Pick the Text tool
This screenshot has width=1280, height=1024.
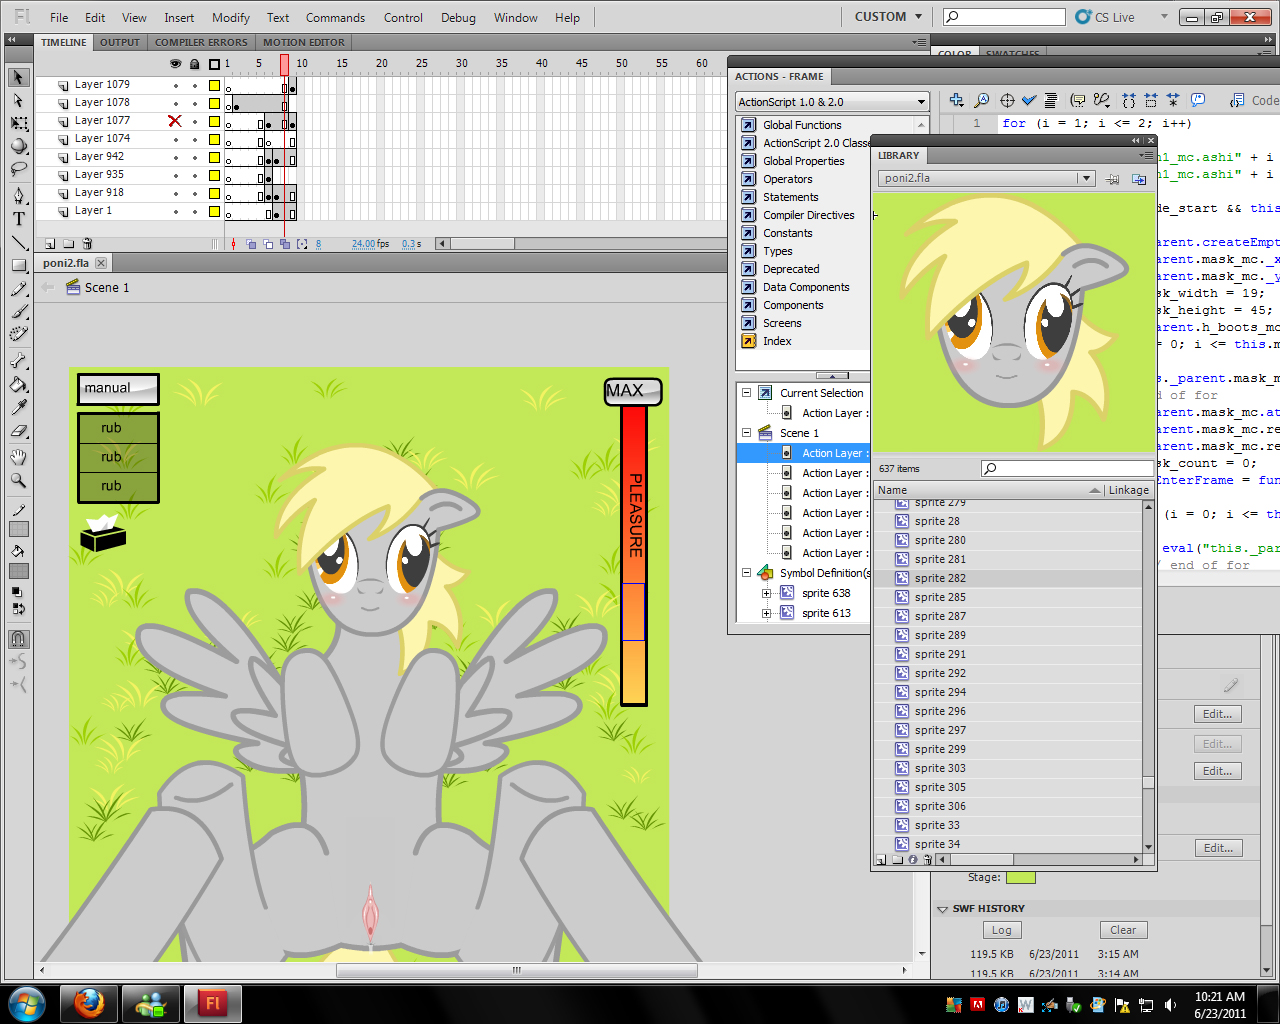point(19,219)
